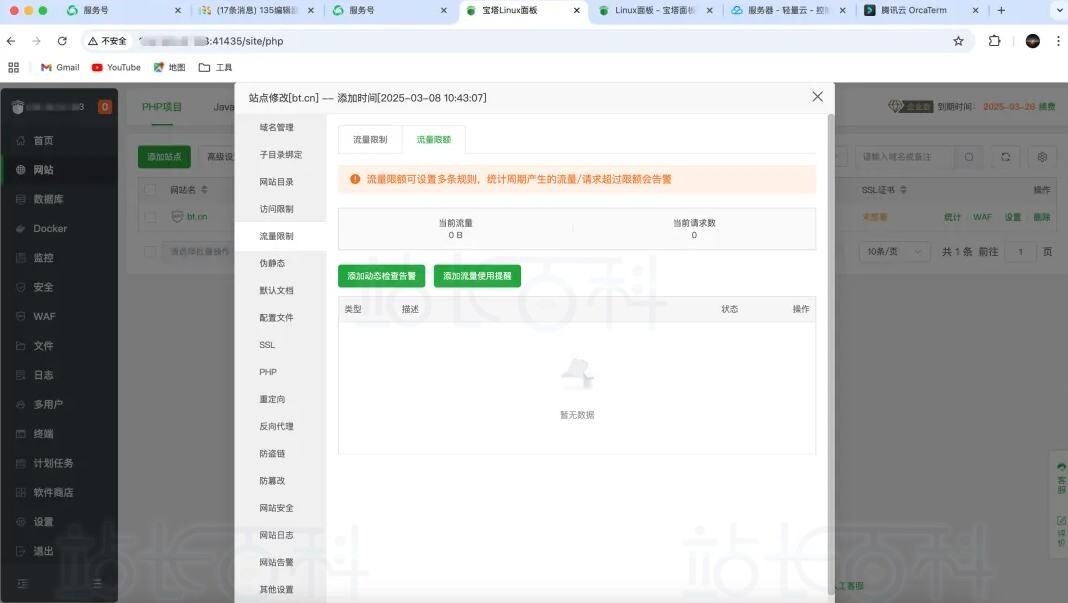Open 文件 file manager

click(44, 345)
